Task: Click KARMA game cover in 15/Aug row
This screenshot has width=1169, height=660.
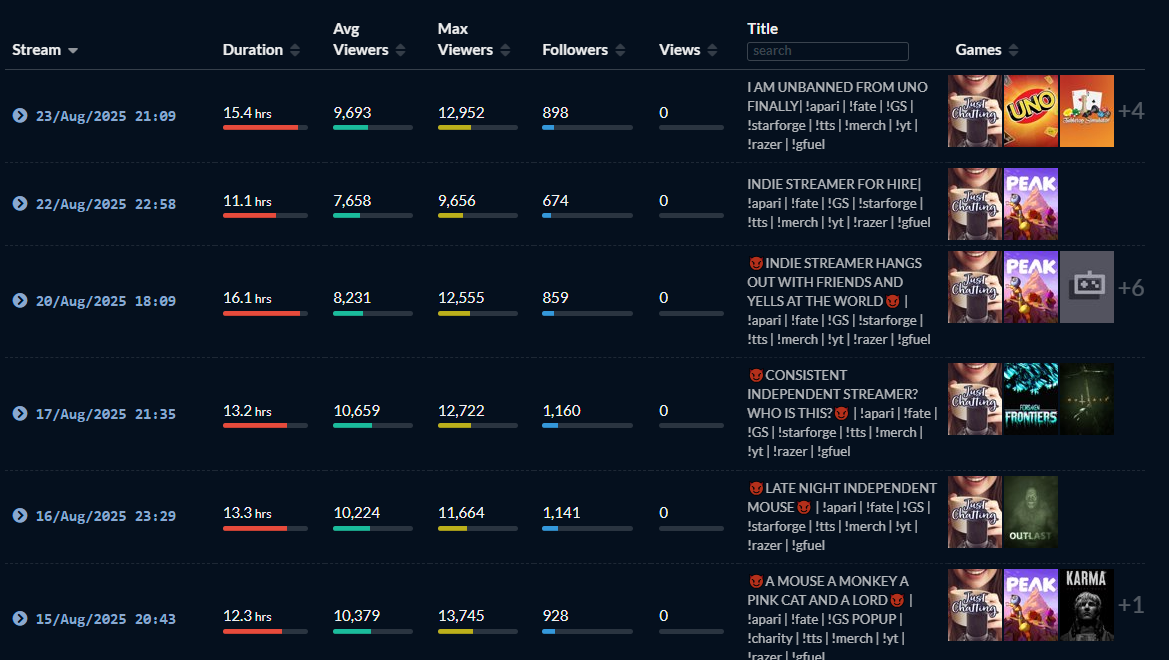Action: 1086,605
